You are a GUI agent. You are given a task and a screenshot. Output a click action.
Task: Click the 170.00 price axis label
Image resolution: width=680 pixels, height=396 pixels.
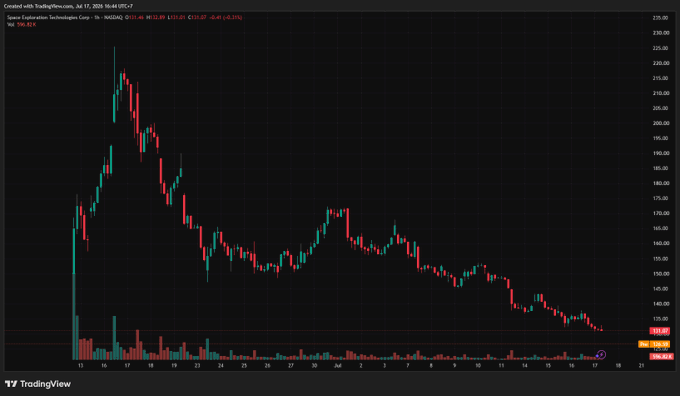point(660,213)
